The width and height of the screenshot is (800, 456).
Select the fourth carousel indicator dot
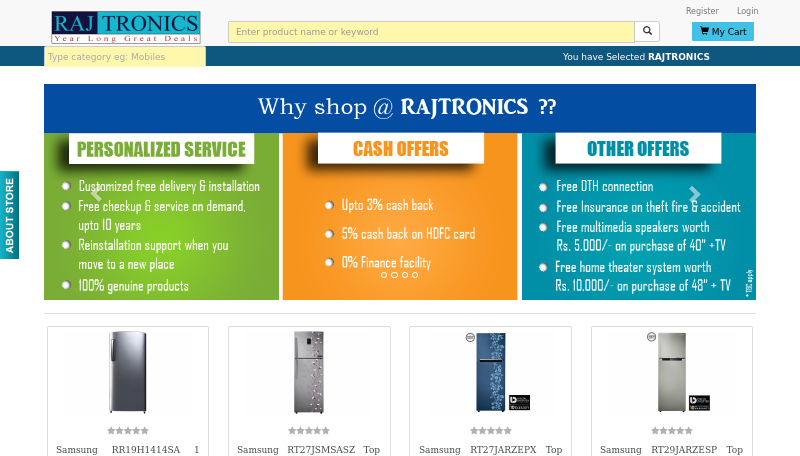click(x=415, y=275)
